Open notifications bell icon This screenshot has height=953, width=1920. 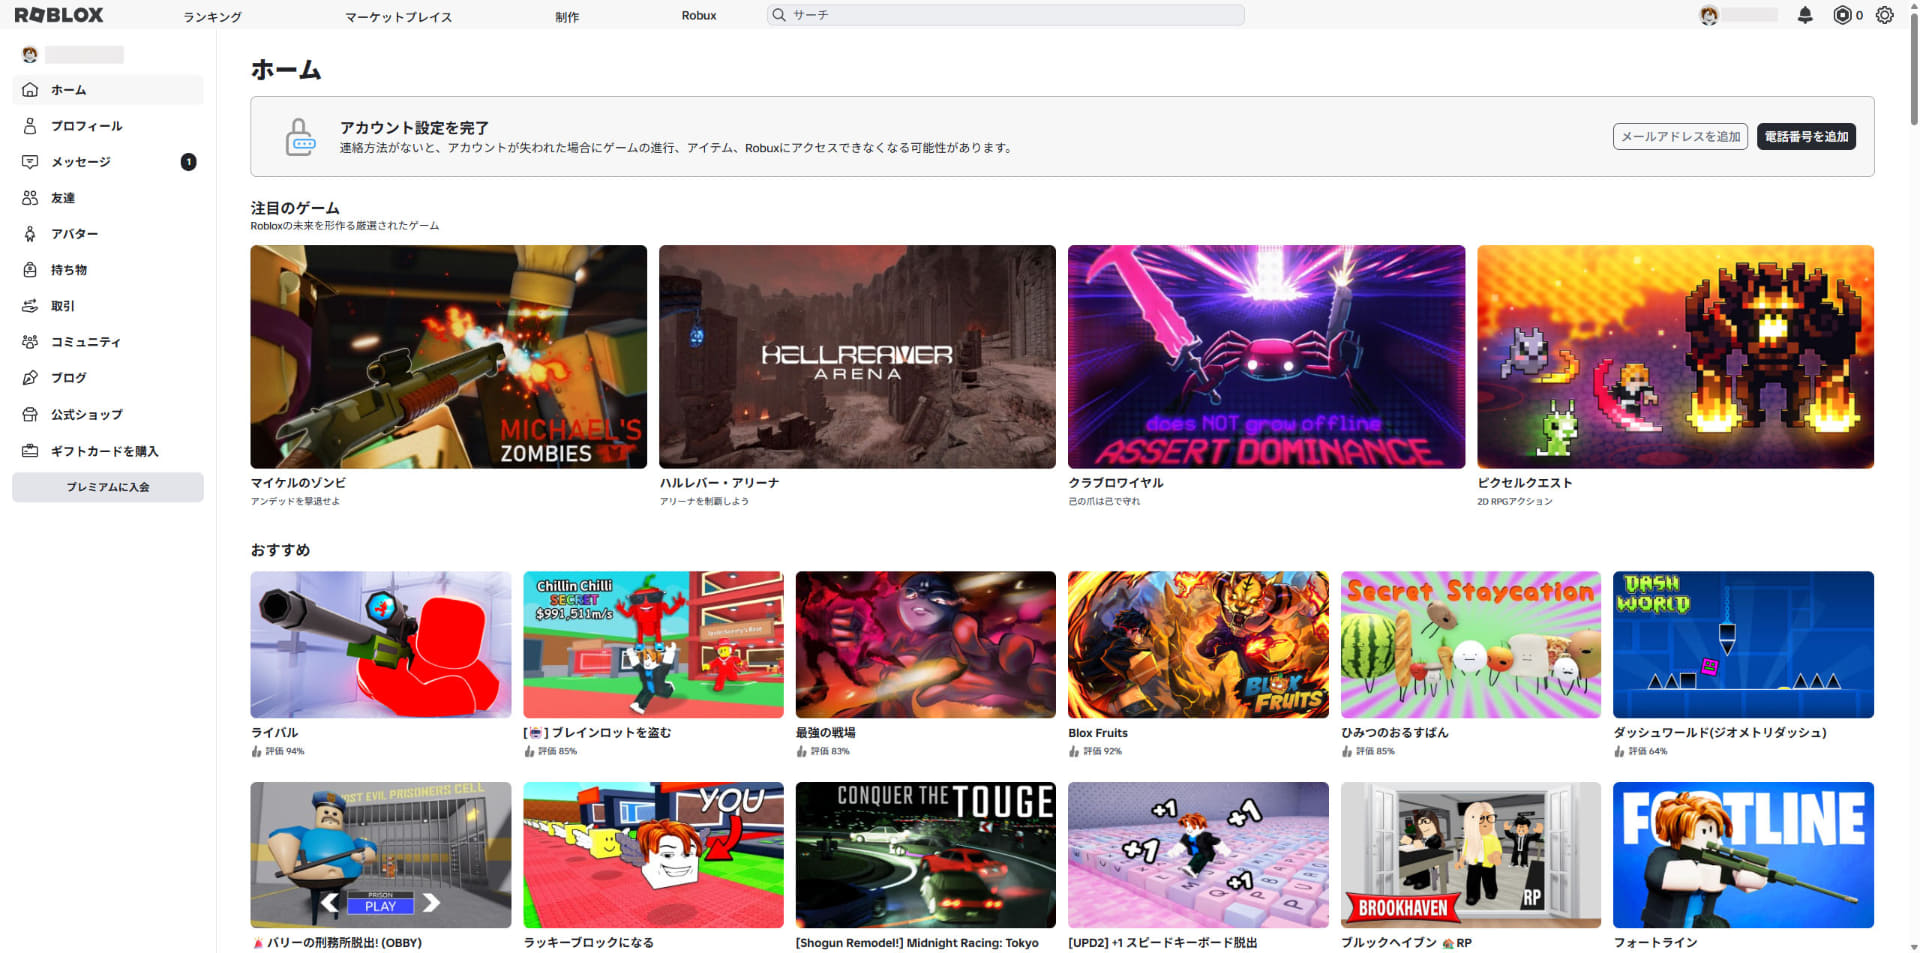[1805, 15]
